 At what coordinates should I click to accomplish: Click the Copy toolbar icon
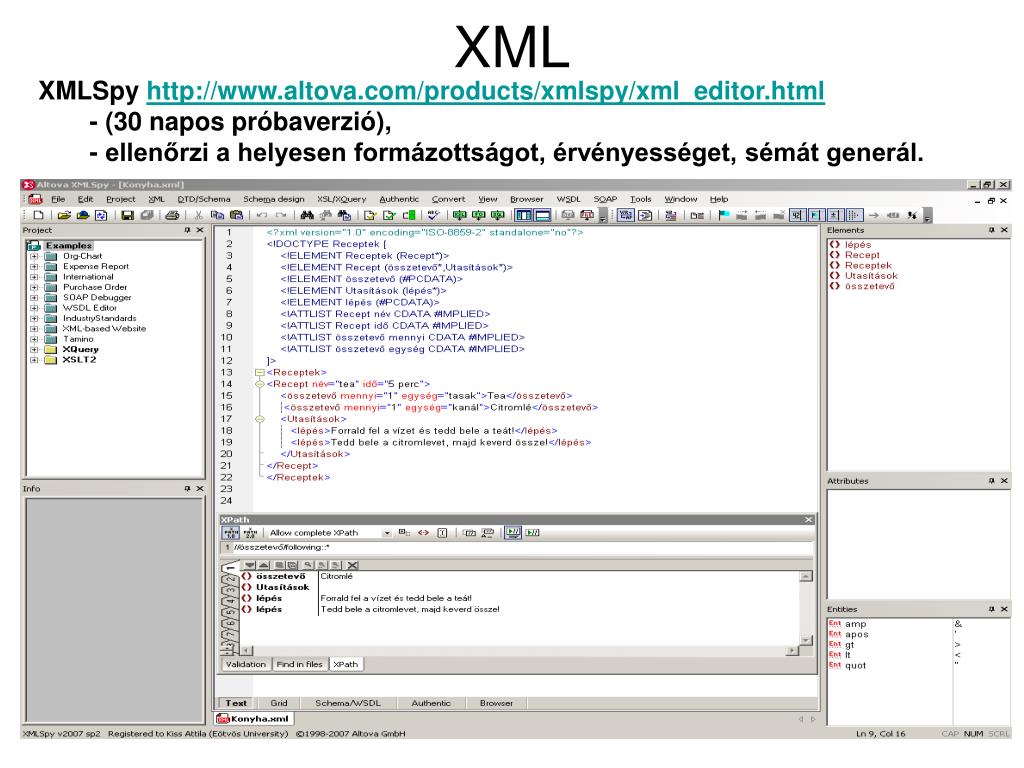[x=217, y=215]
